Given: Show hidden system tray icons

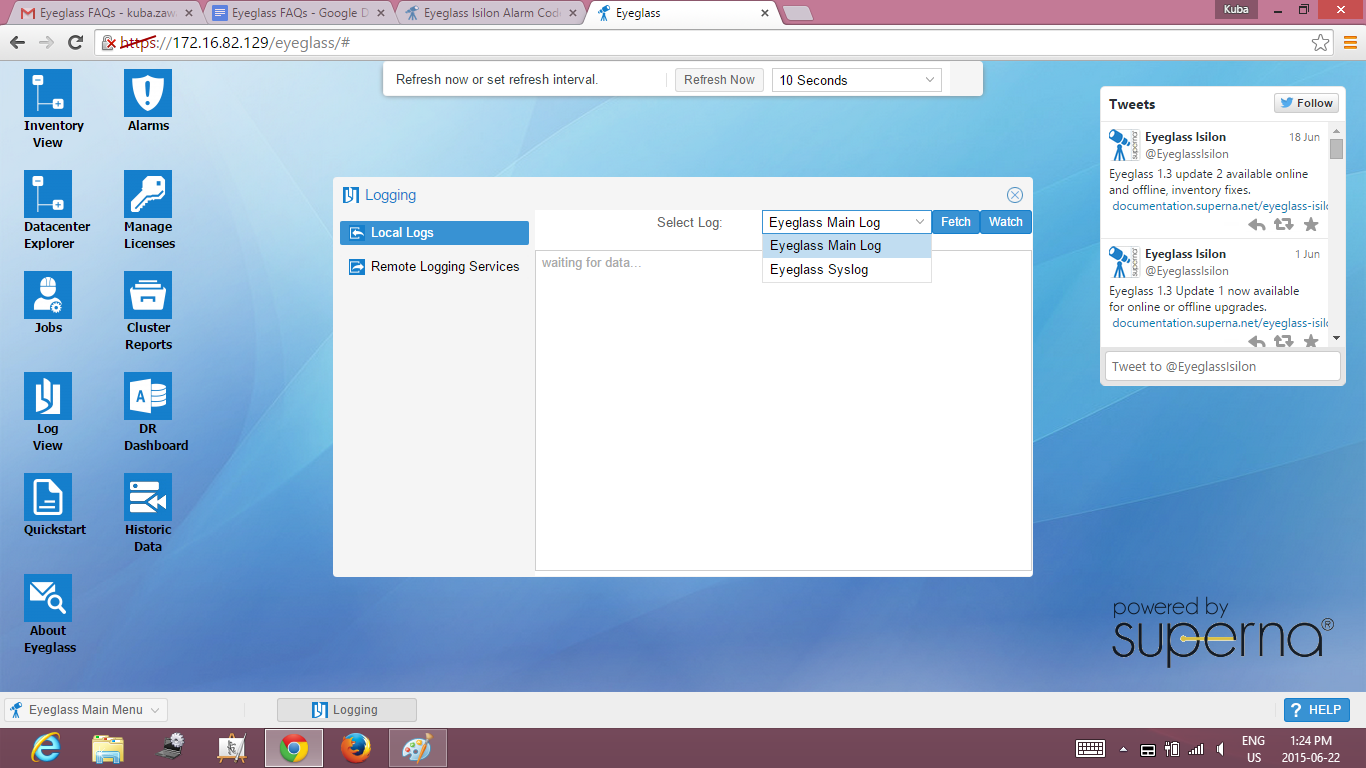Looking at the screenshot, I should pyautogui.click(x=1123, y=749).
